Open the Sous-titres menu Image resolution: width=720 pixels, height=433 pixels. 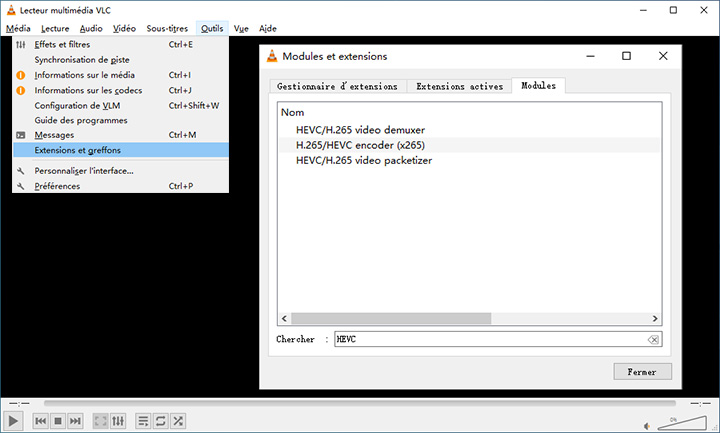coord(167,28)
